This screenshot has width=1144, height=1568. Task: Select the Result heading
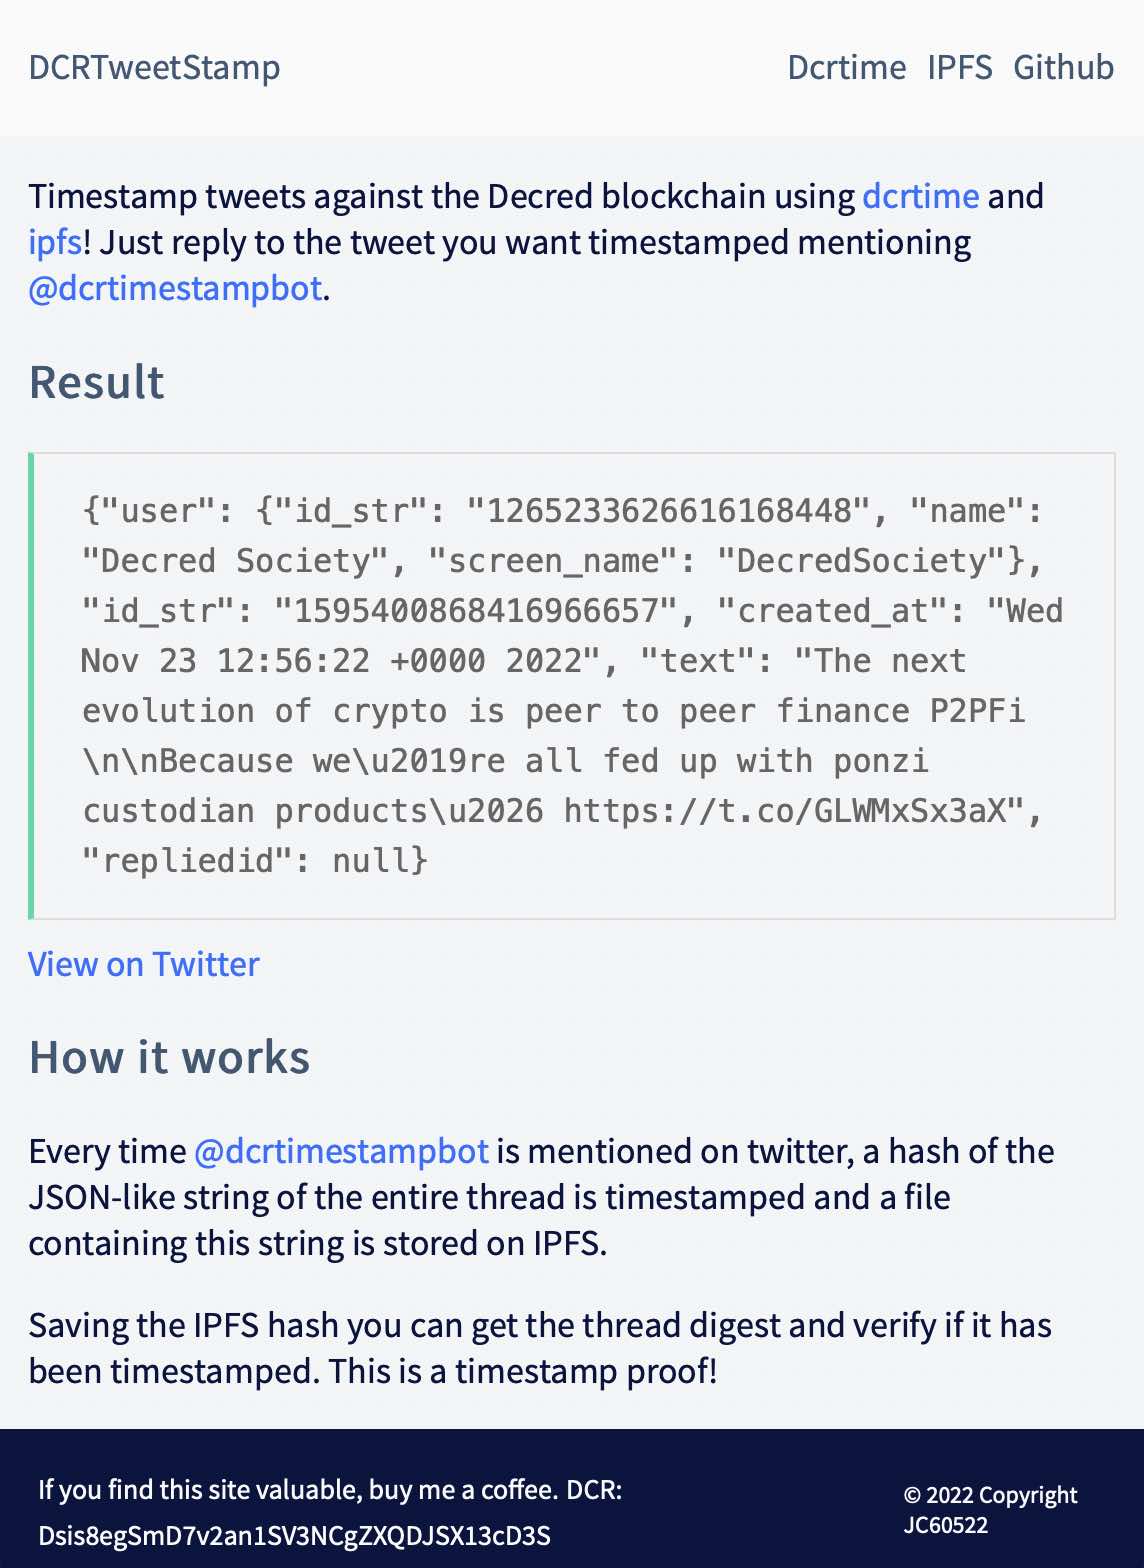(x=97, y=382)
